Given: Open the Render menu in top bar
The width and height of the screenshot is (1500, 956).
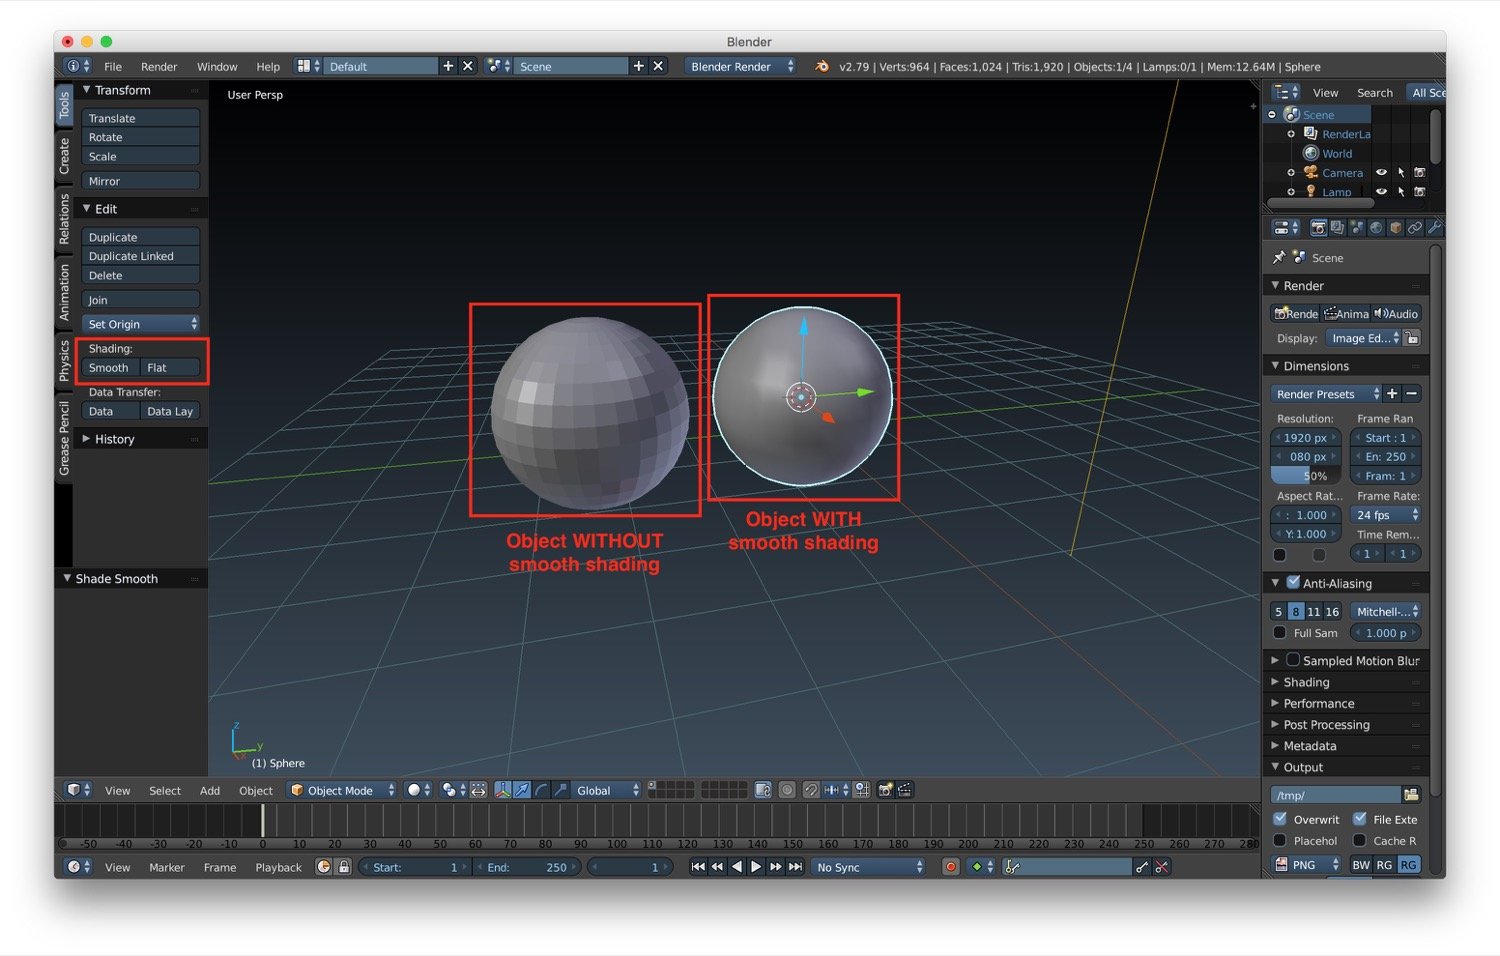Looking at the screenshot, I should pyautogui.click(x=159, y=66).
